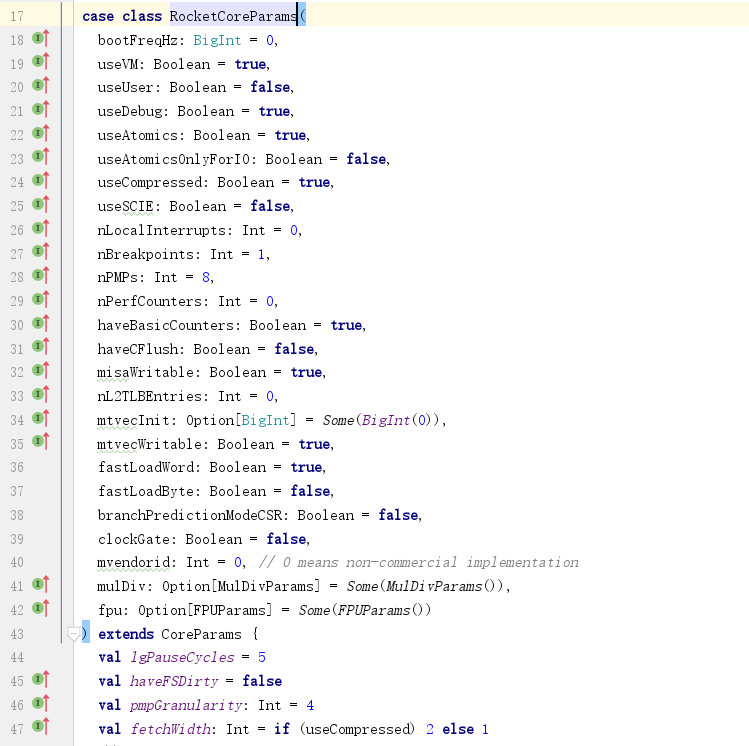Click the fetchWidth val name

click(170, 729)
